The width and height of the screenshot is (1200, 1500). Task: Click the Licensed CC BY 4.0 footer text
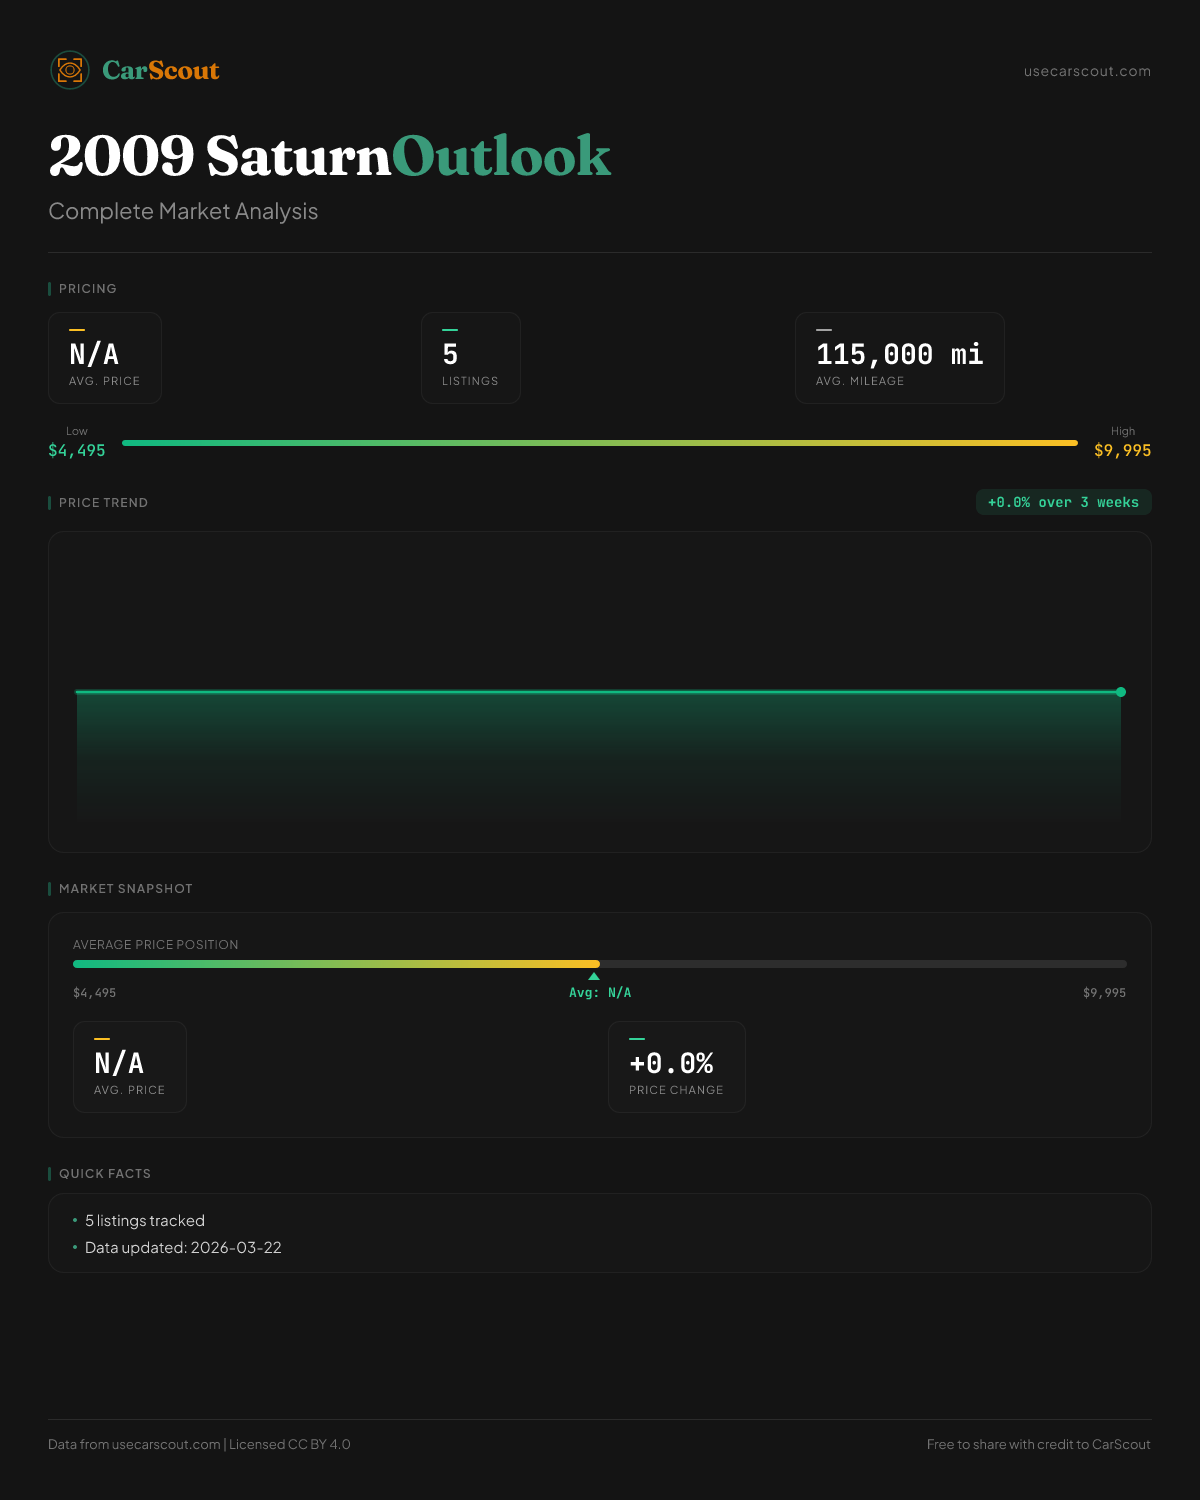coord(290,1444)
